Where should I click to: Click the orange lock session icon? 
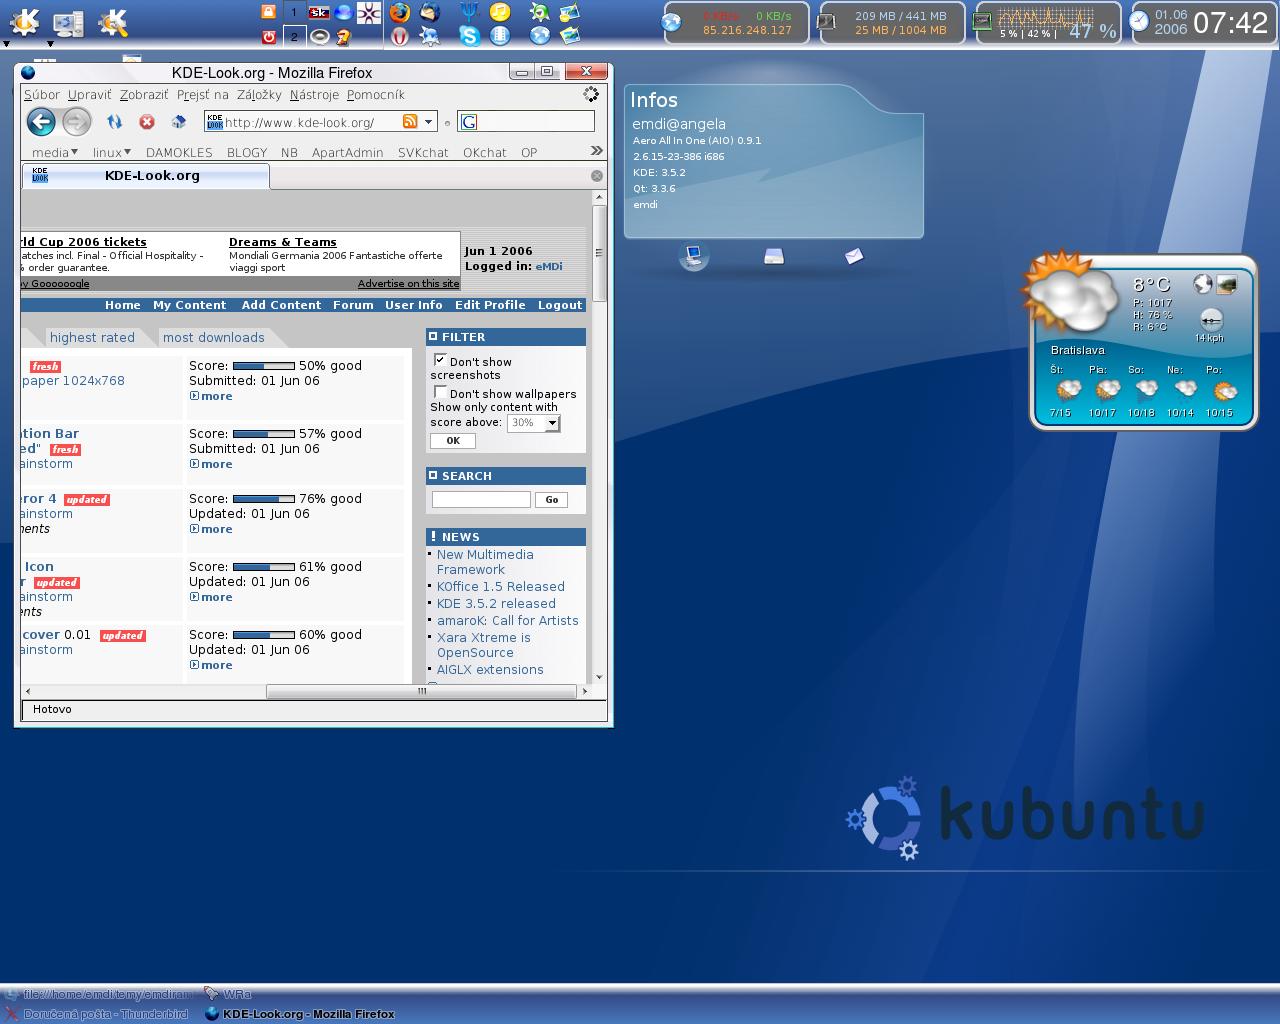coord(268,11)
